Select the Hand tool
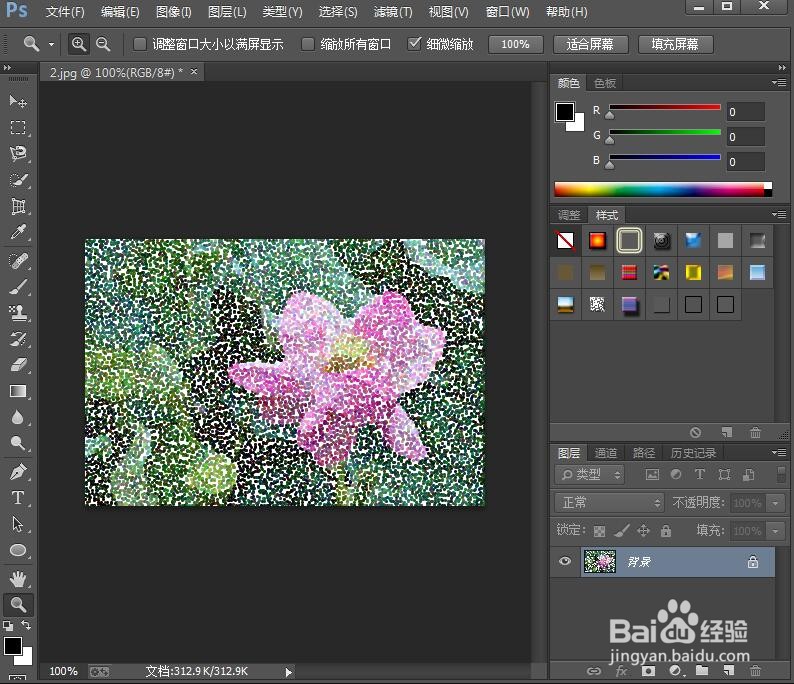The image size is (794, 684). point(18,579)
